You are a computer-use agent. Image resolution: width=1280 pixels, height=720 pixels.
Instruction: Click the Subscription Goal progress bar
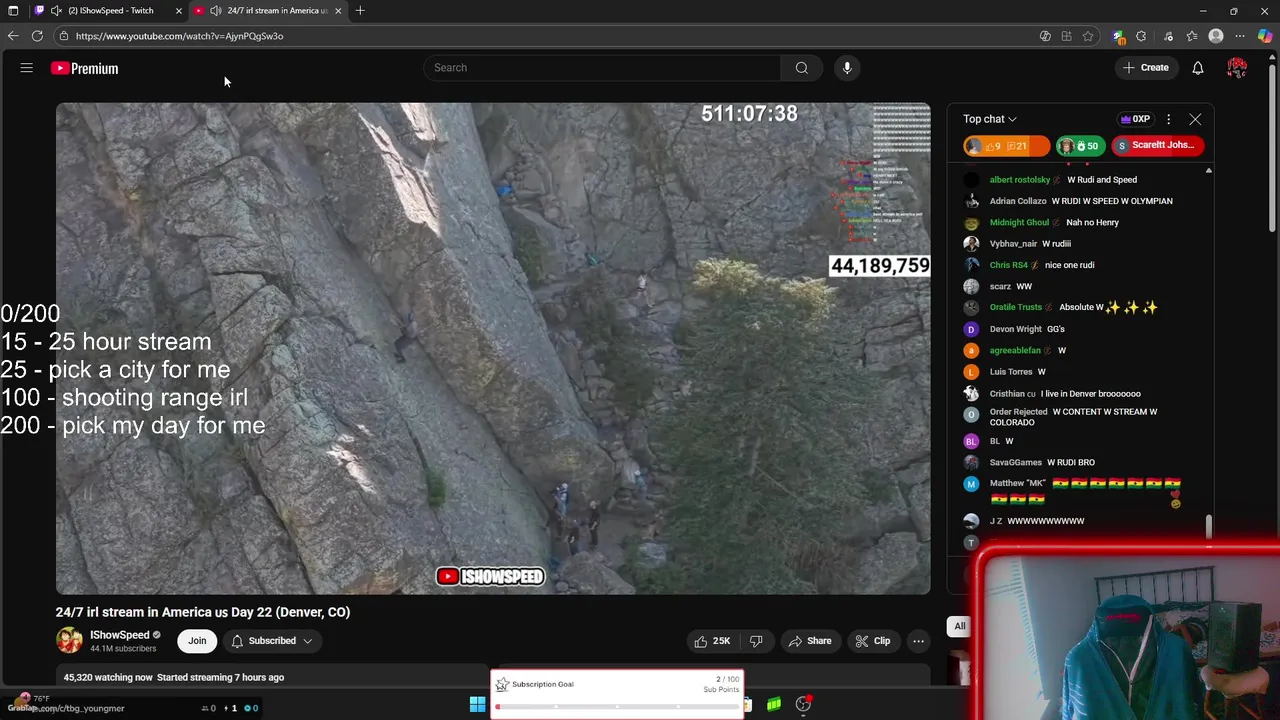pyautogui.click(x=617, y=707)
